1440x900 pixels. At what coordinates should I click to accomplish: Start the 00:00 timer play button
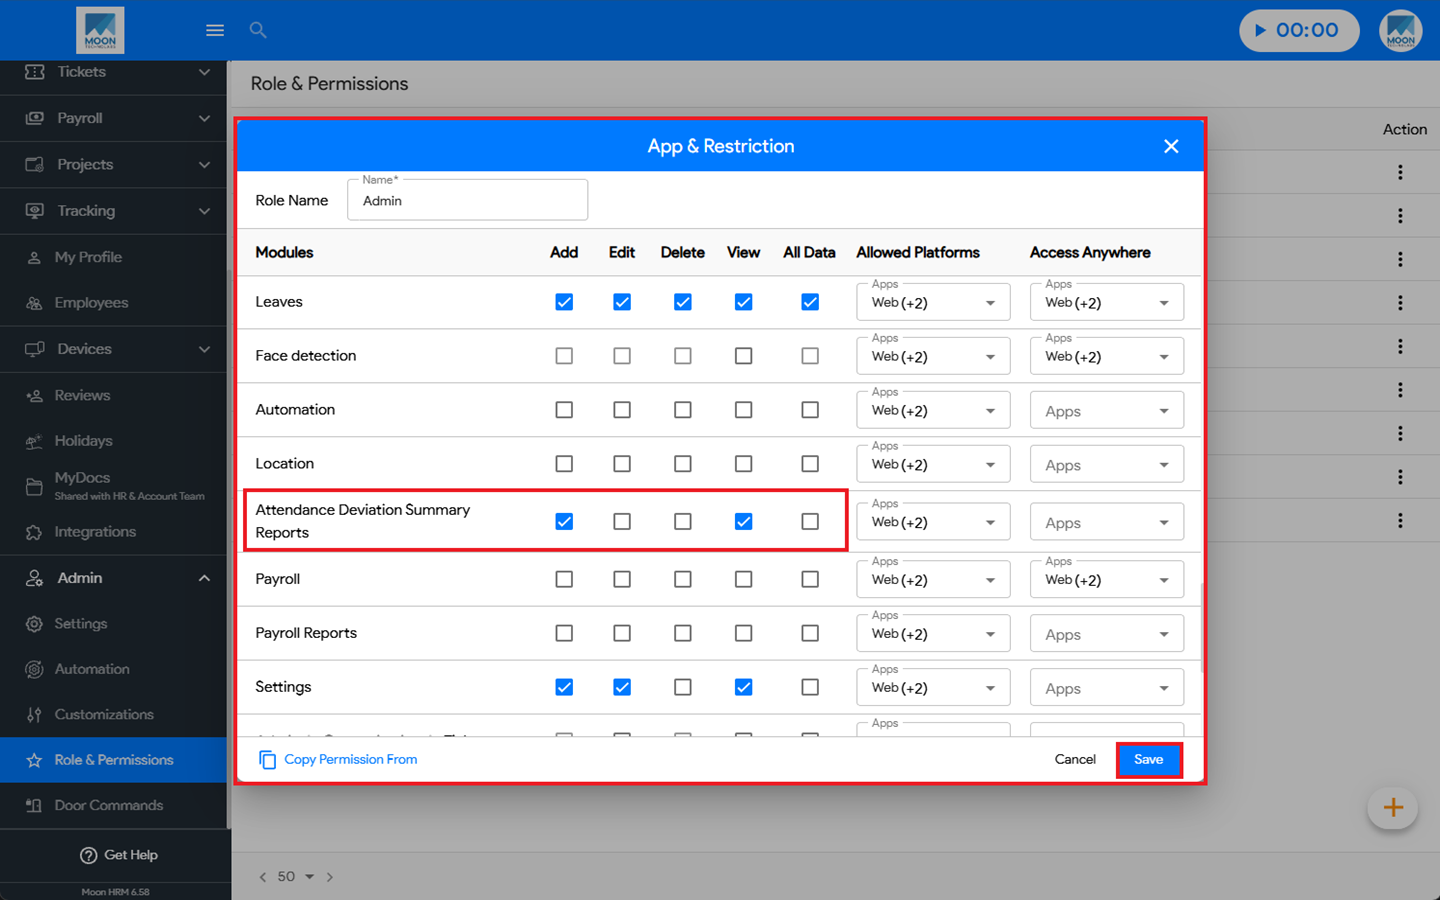pyautogui.click(x=1261, y=30)
